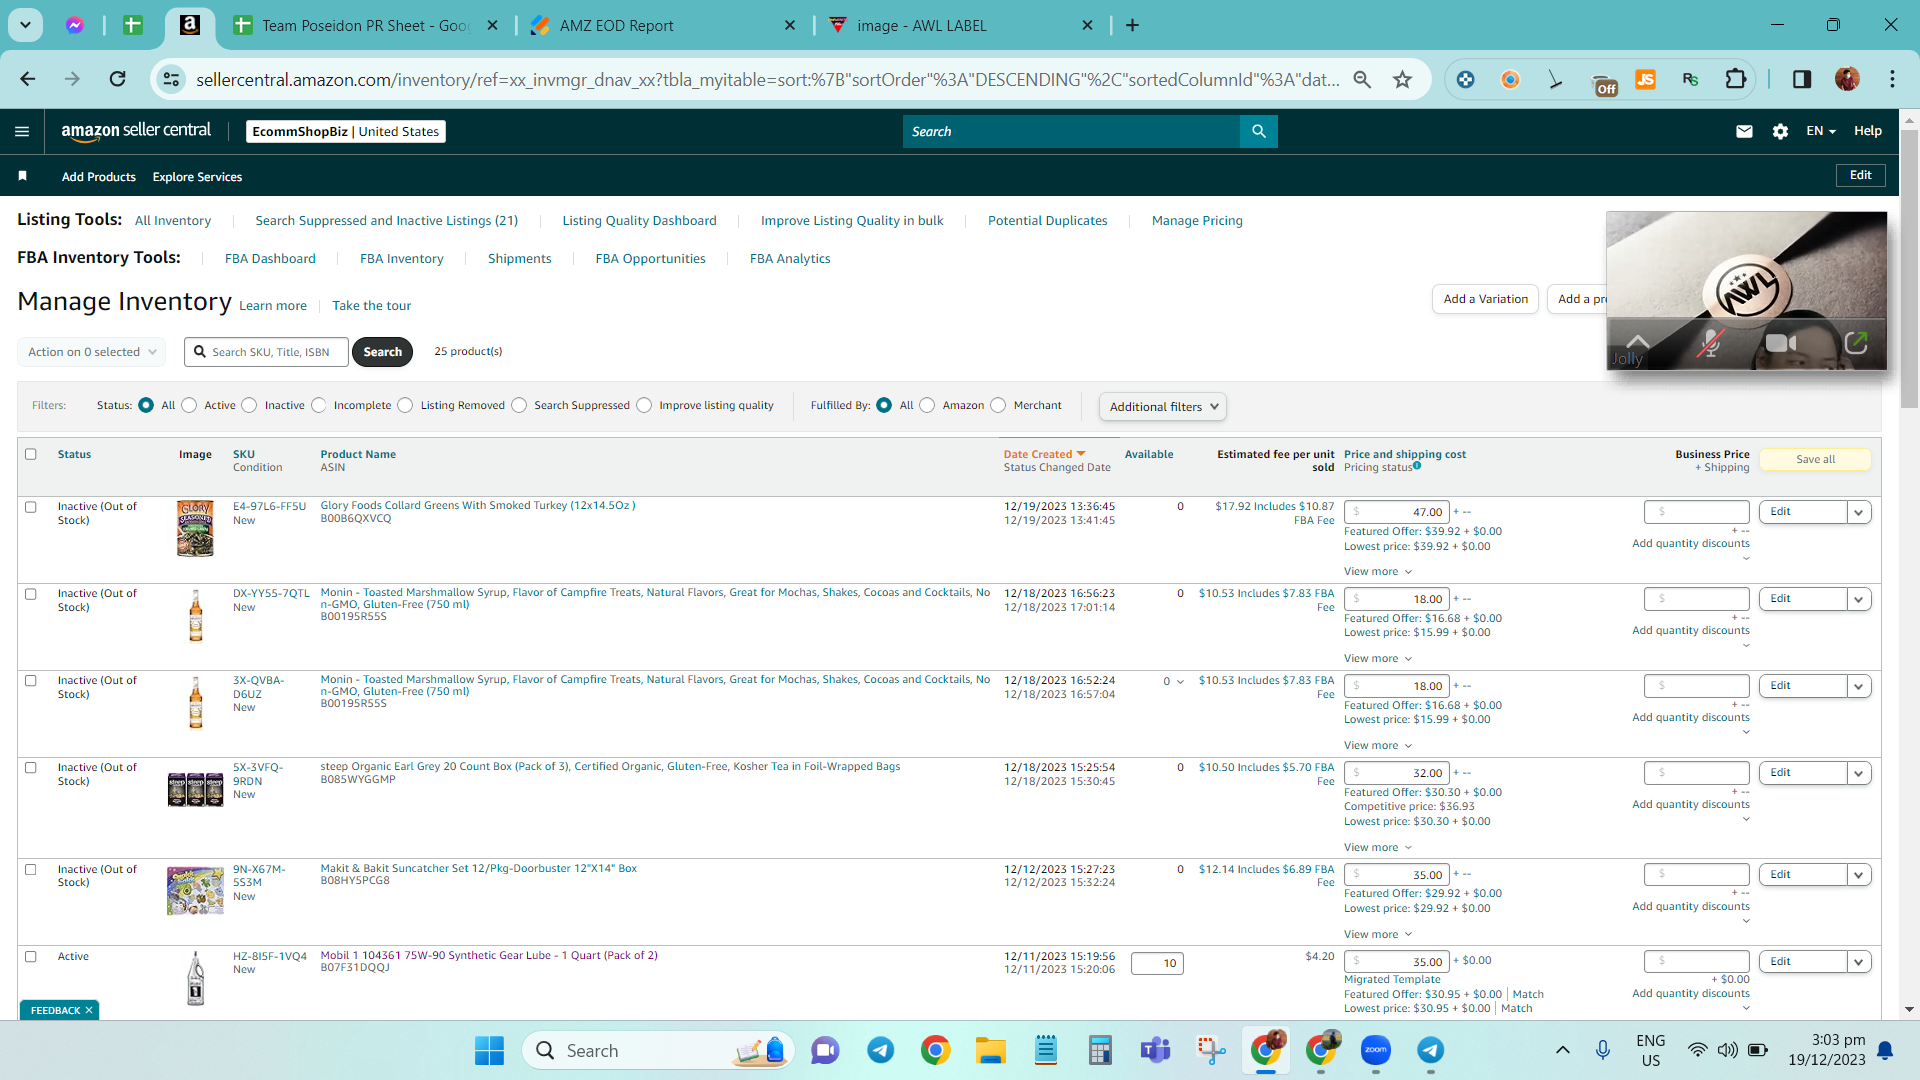Filter Fulfilled By to Amazon

(x=927, y=405)
